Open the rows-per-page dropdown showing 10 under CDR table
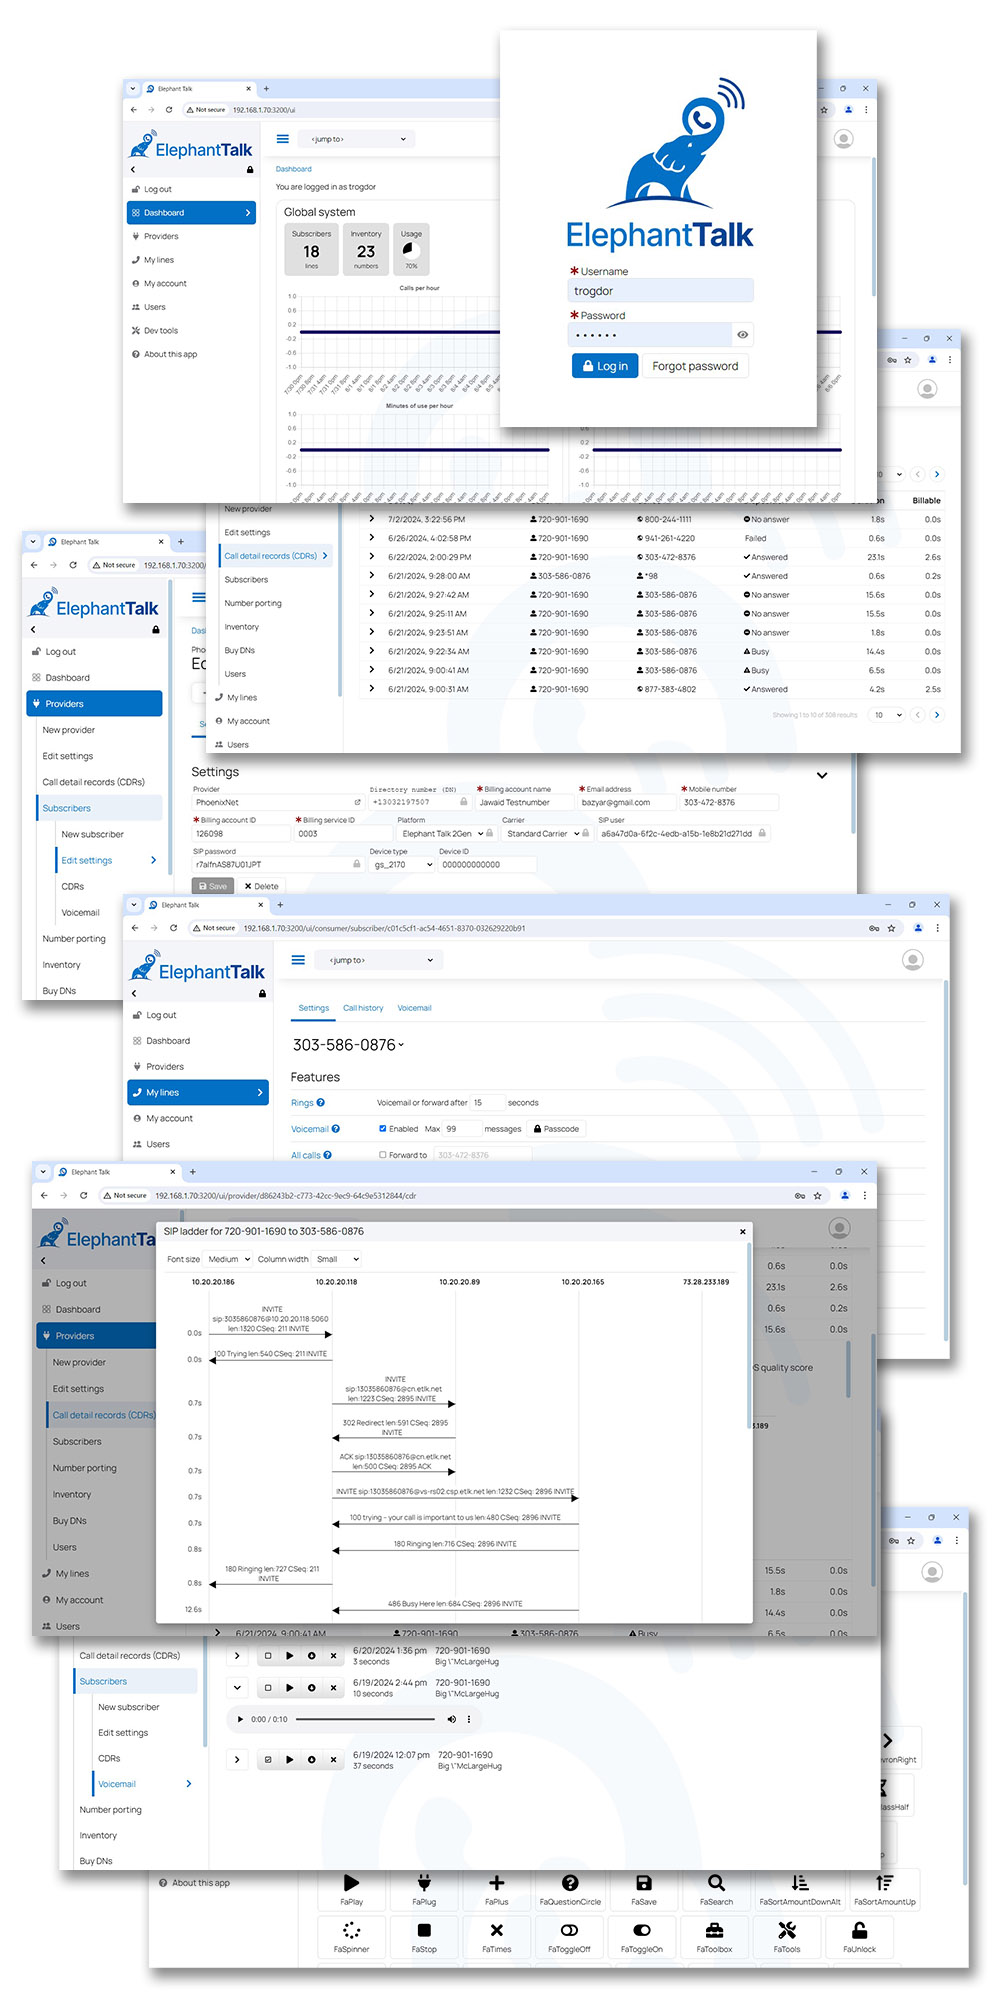This screenshot has width=1000, height=2000. coord(888,715)
